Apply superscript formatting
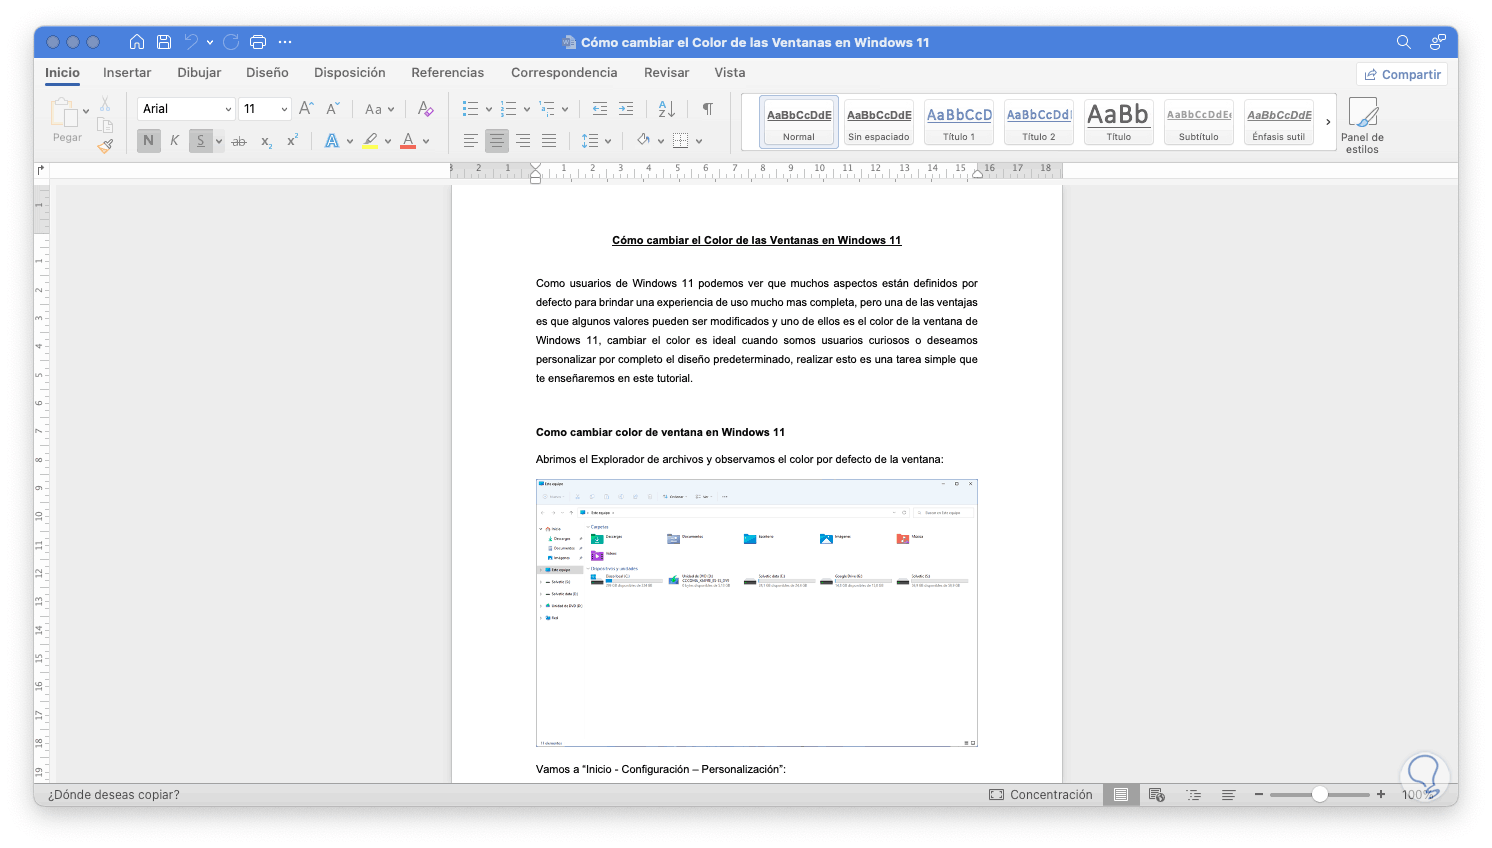This screenshot has height=848, width=1492. (x=292, y=141)
